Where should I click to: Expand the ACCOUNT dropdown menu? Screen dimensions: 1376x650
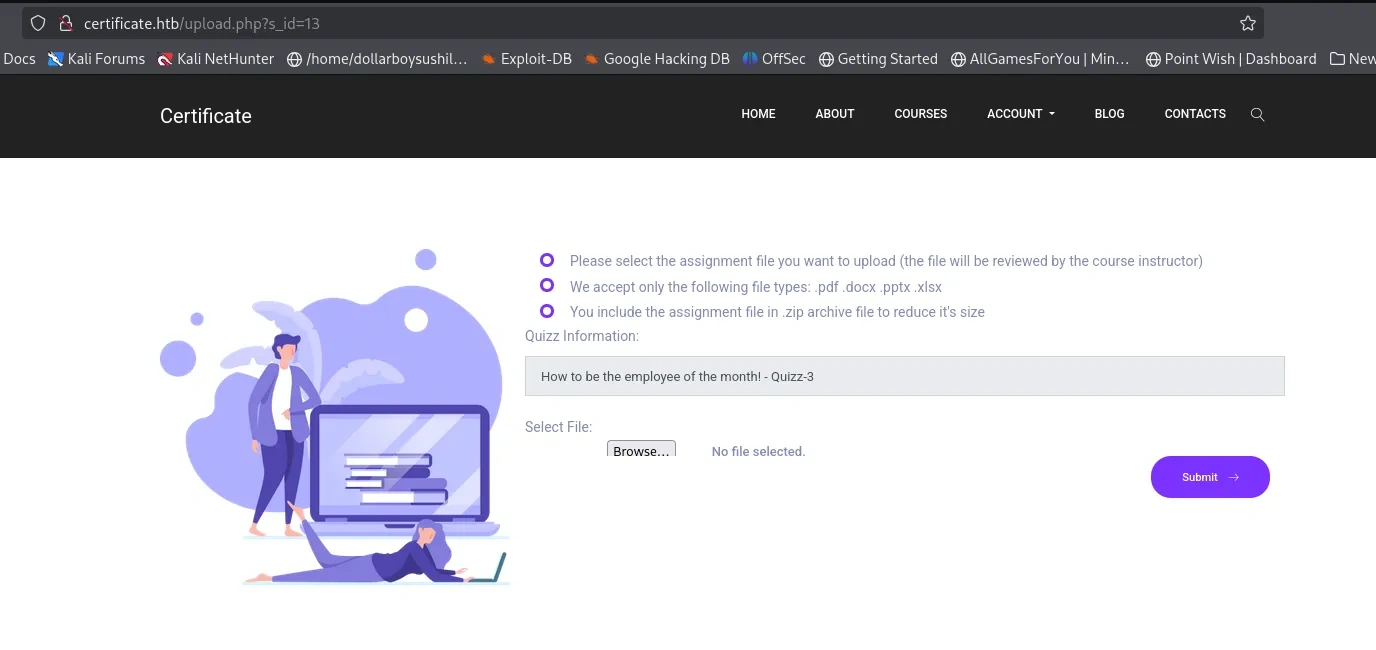tap(1020, 114)
